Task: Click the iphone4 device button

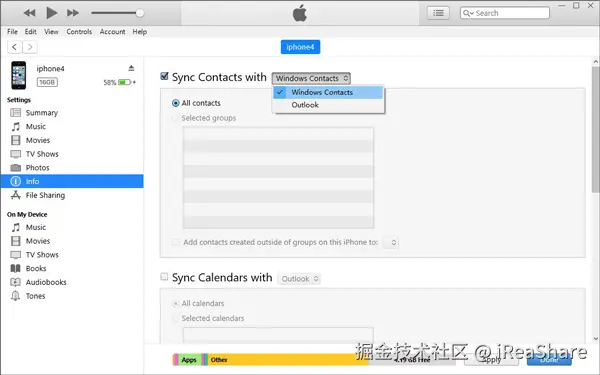Action: pyautogui.click(x=300, y=47)
